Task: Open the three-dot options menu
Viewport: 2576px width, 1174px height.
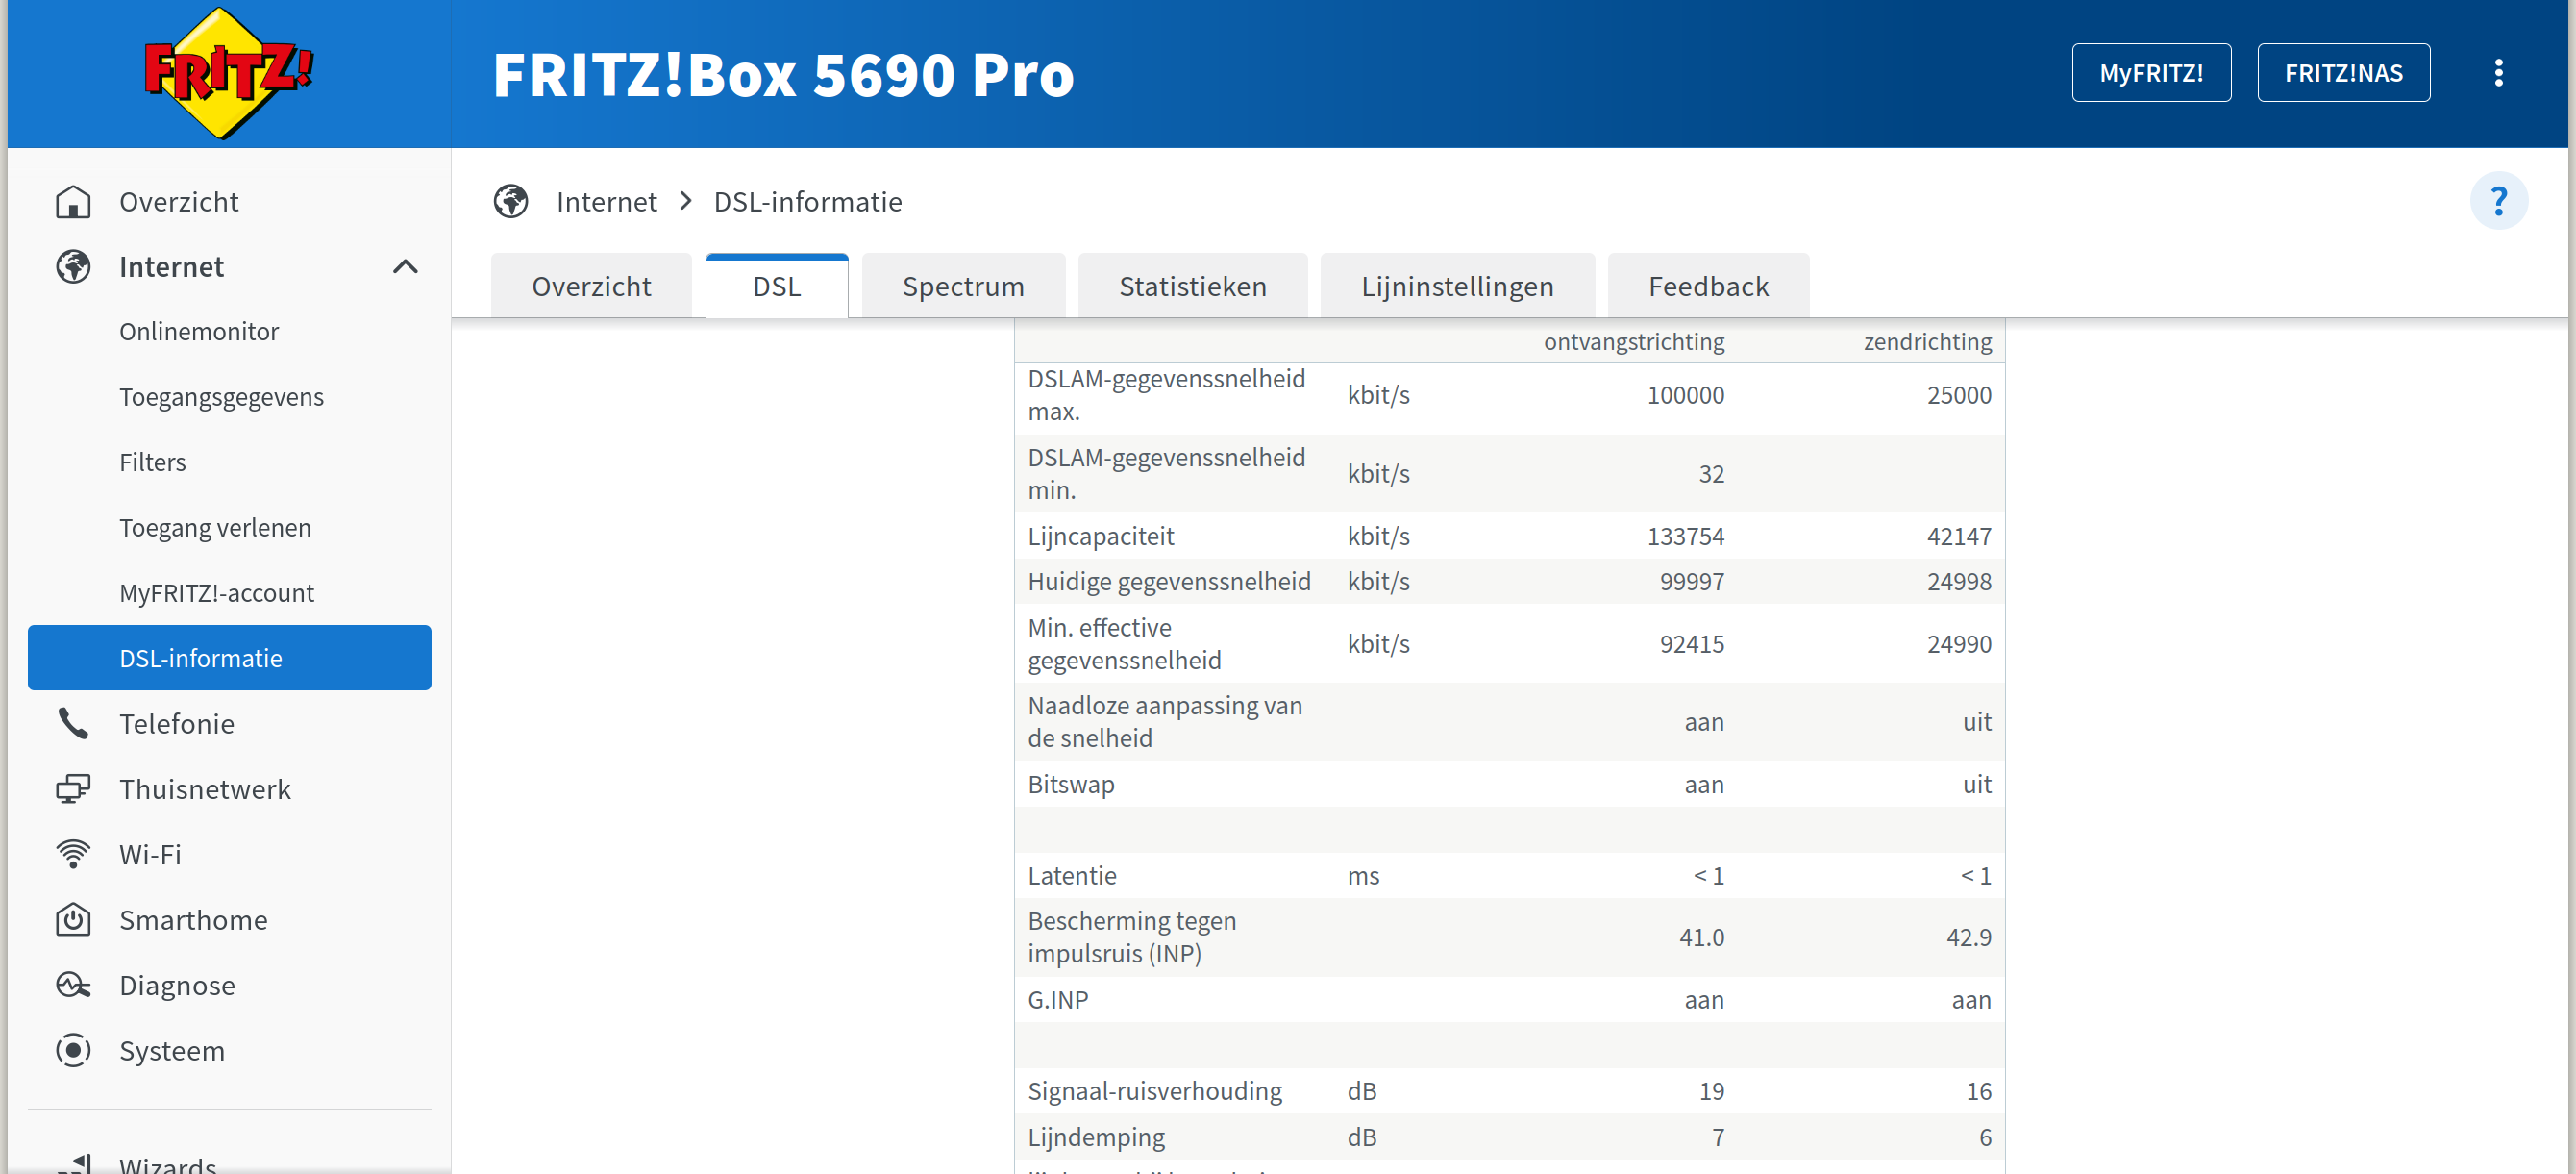Action: [2497, 73]
